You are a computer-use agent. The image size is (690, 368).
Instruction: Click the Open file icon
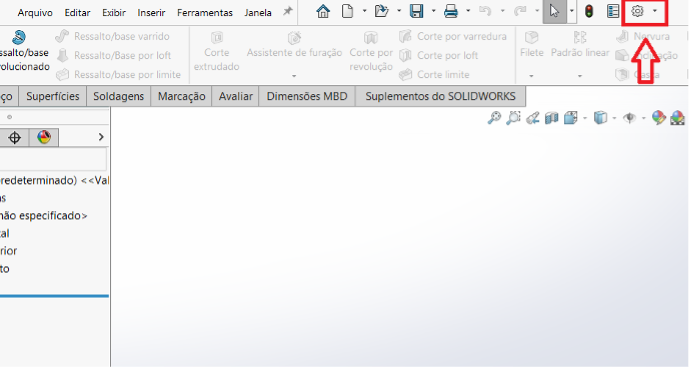click(381, 11)
